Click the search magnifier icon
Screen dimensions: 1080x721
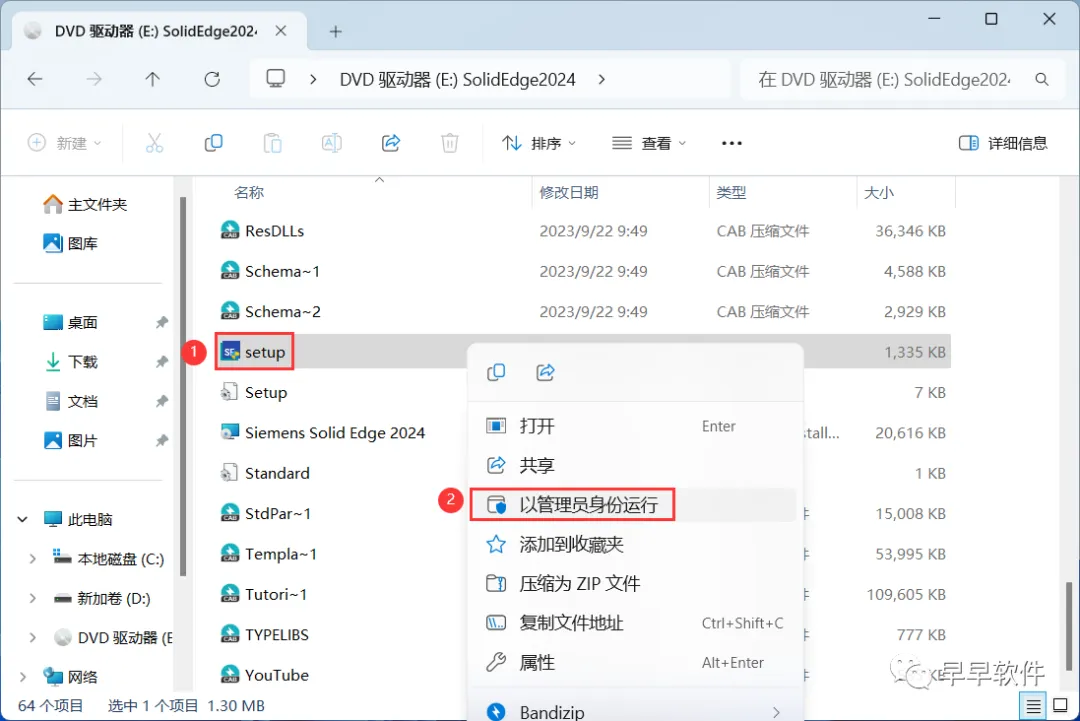click(x=1042, y=80)
